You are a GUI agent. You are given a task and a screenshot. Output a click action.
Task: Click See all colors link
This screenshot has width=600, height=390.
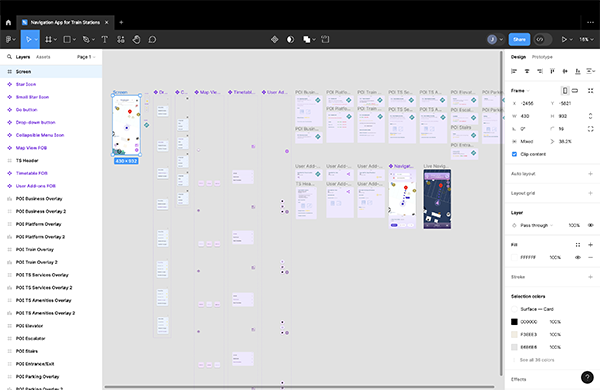point(537,360)
